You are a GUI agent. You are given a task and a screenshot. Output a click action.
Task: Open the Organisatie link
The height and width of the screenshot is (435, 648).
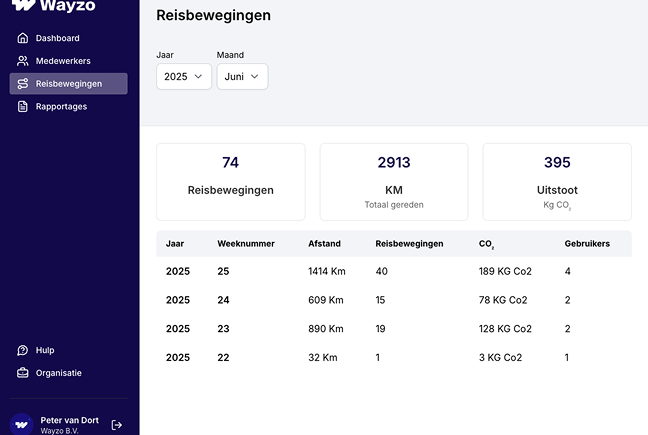(59, 373)
